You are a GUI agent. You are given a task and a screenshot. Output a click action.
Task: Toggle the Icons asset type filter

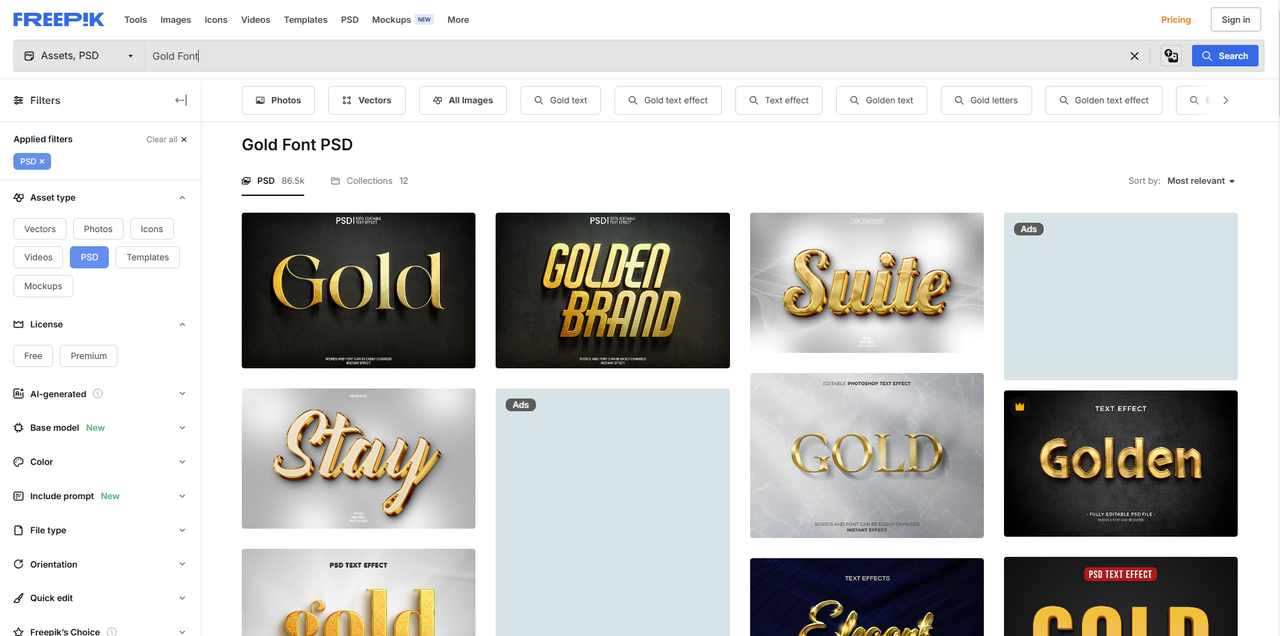pyautogui.click(x=152, y=229)
